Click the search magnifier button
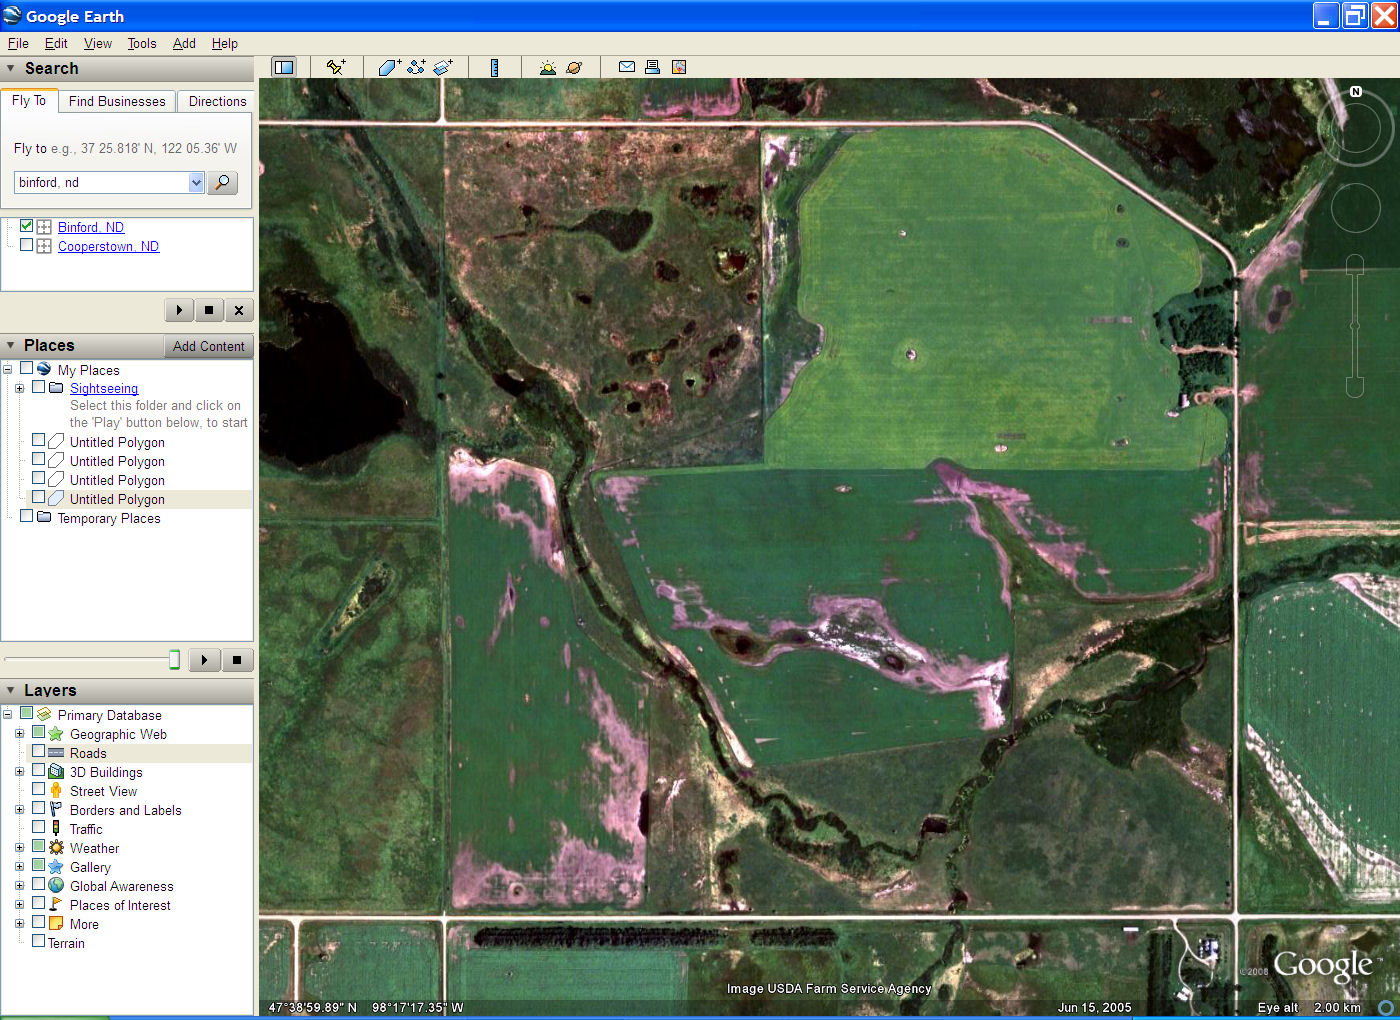The height and width of the screenshot is (1020, 1400). coord(222,182)
